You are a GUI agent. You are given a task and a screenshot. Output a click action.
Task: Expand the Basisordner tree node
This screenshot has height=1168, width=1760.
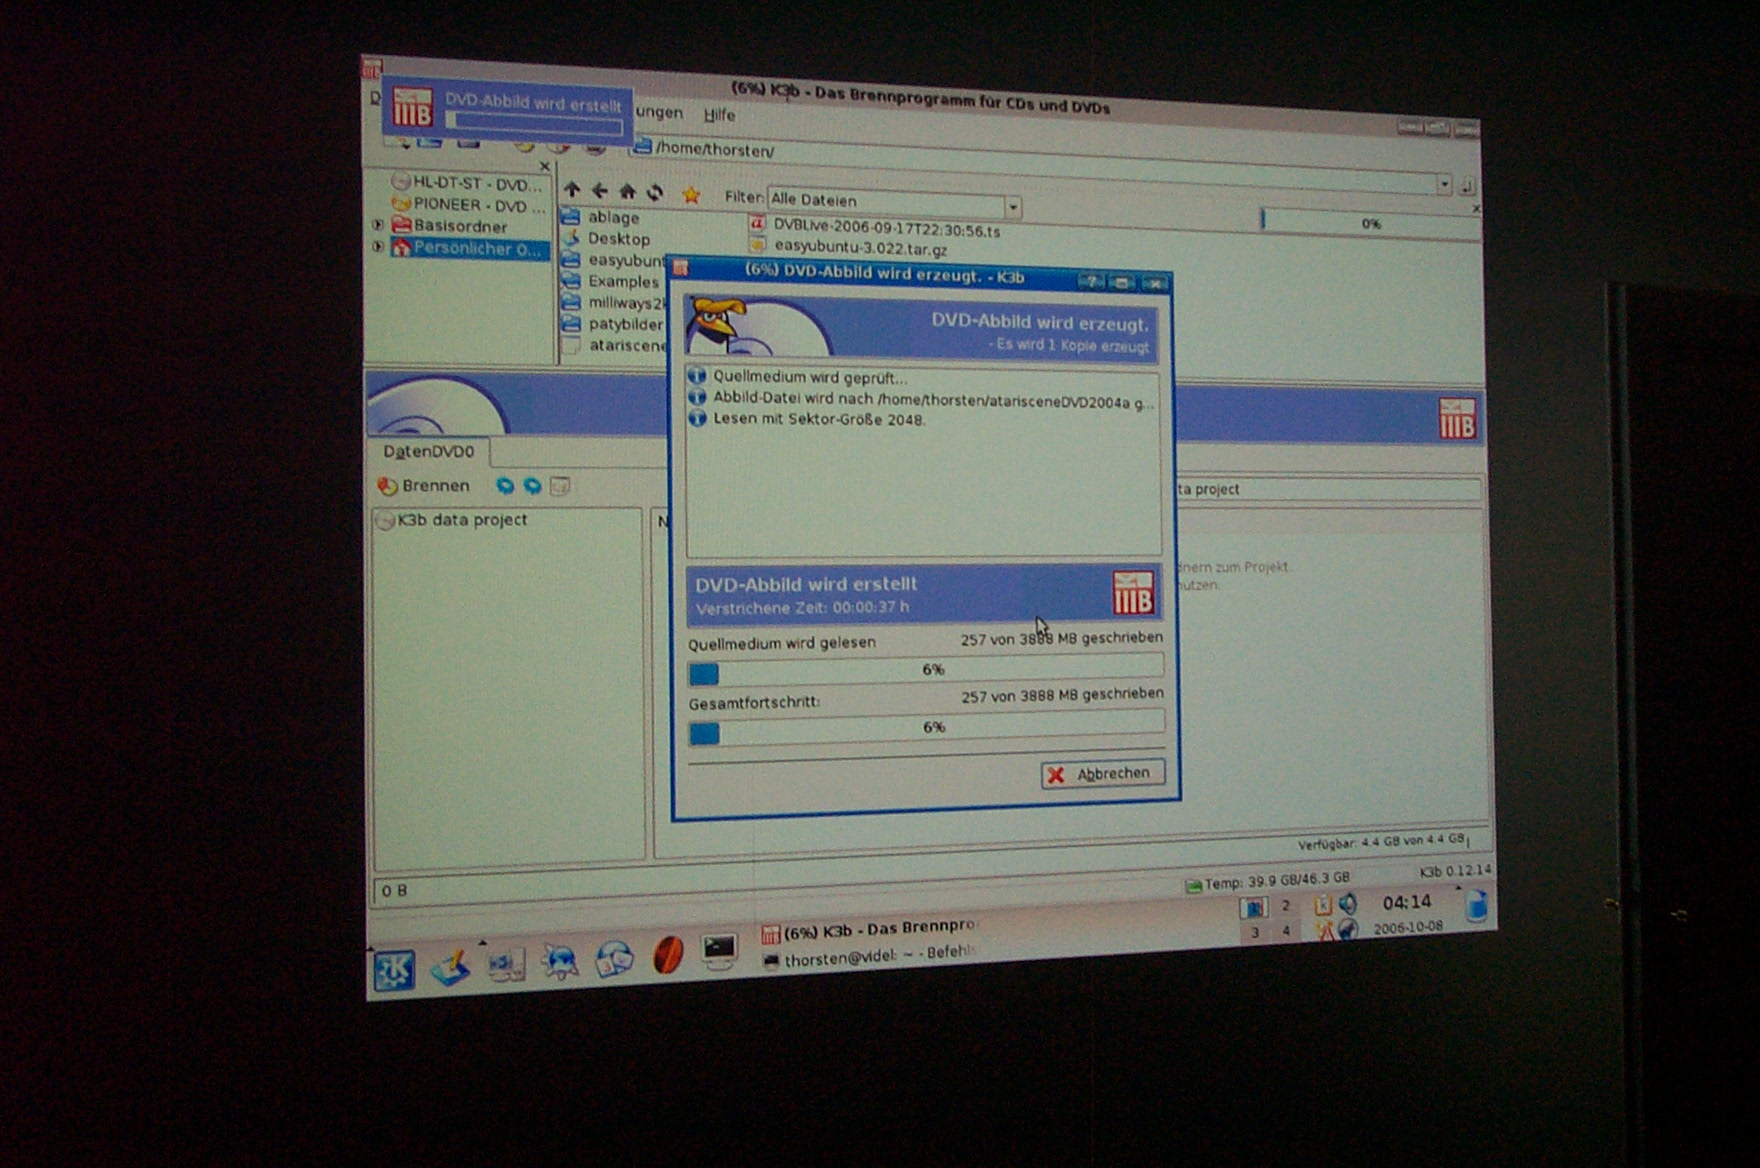pos(378,225)
